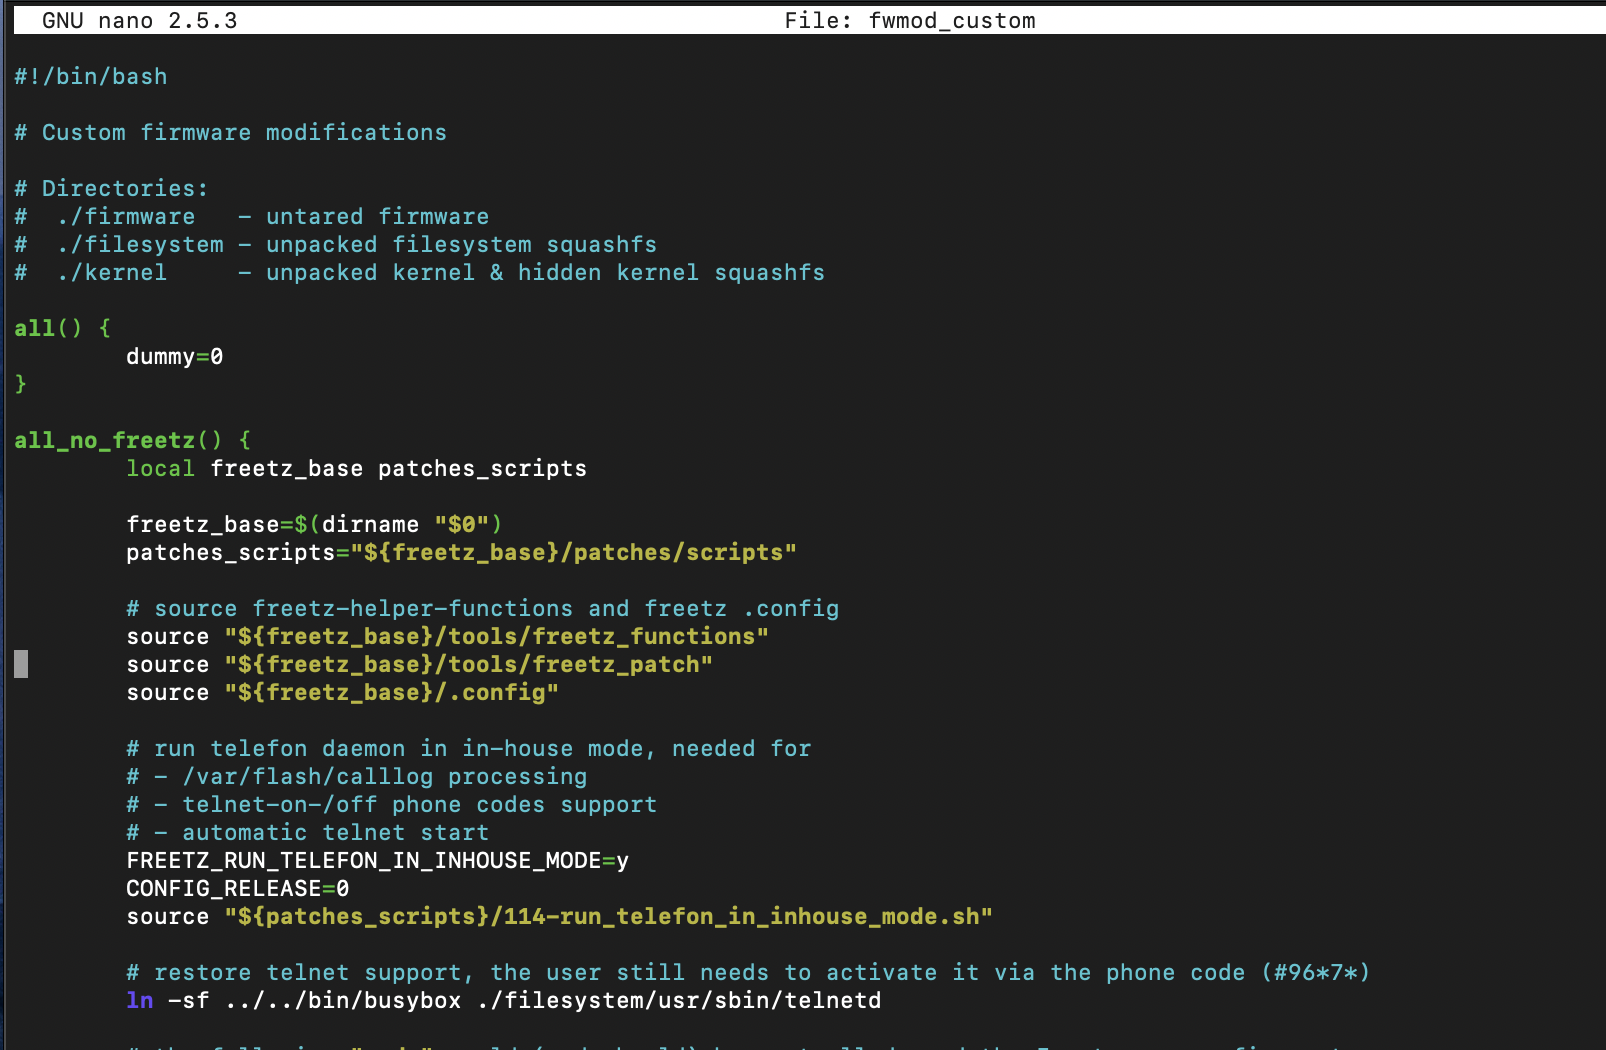Image resolution: width=1606 pixels, height=1050 pixels.
Task: Click FREETZ_RUN_TELEFON_IN_INHOUSE_MODE variable
Action: 363,861
